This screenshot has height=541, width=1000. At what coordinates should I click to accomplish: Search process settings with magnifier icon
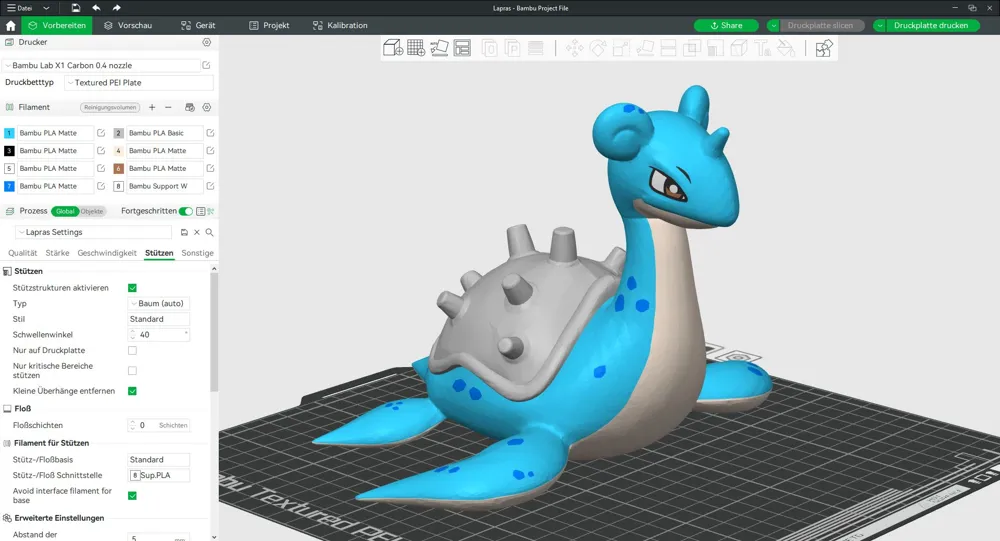pyautogui.click(x=209, y=232)
